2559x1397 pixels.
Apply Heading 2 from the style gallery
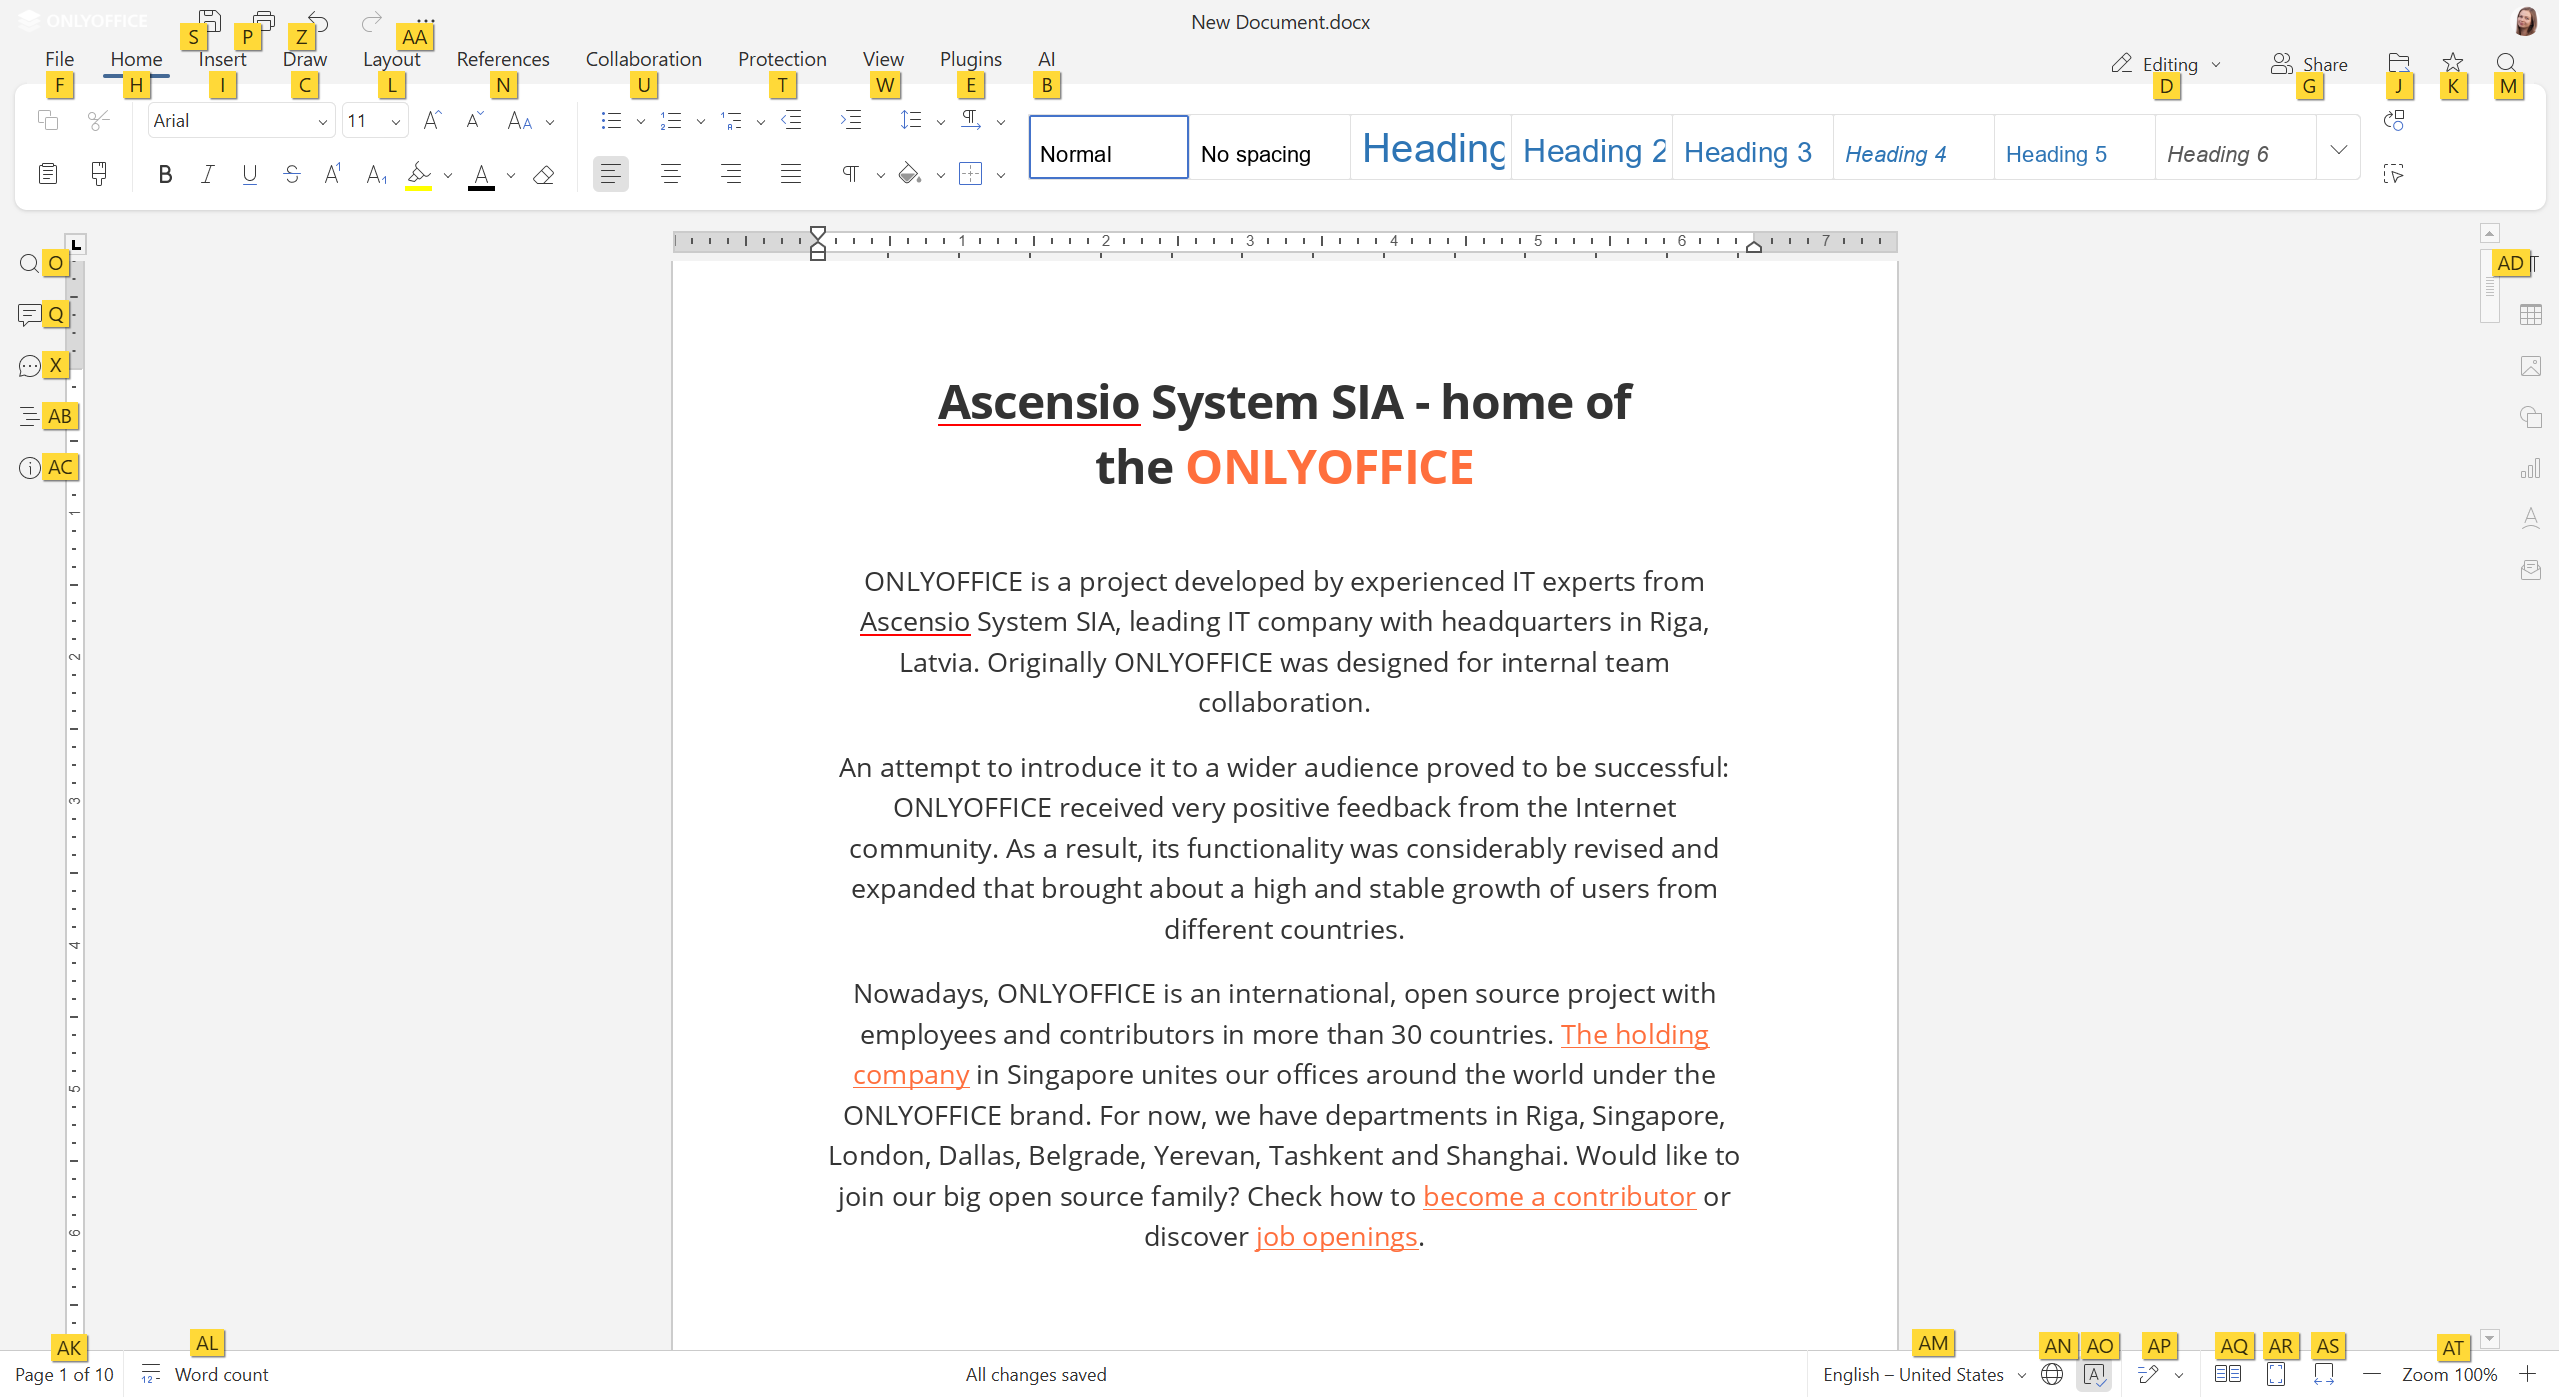(1590, 150)
